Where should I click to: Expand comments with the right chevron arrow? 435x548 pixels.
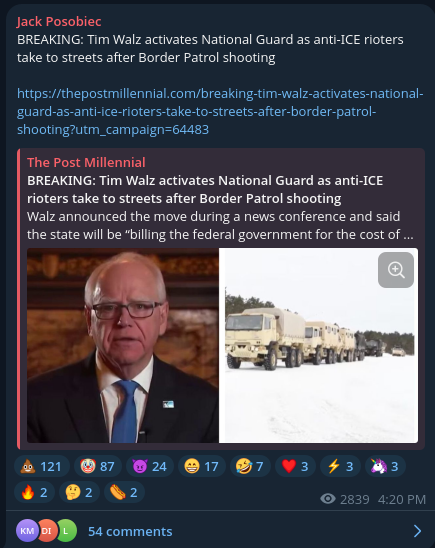(418, 531)
